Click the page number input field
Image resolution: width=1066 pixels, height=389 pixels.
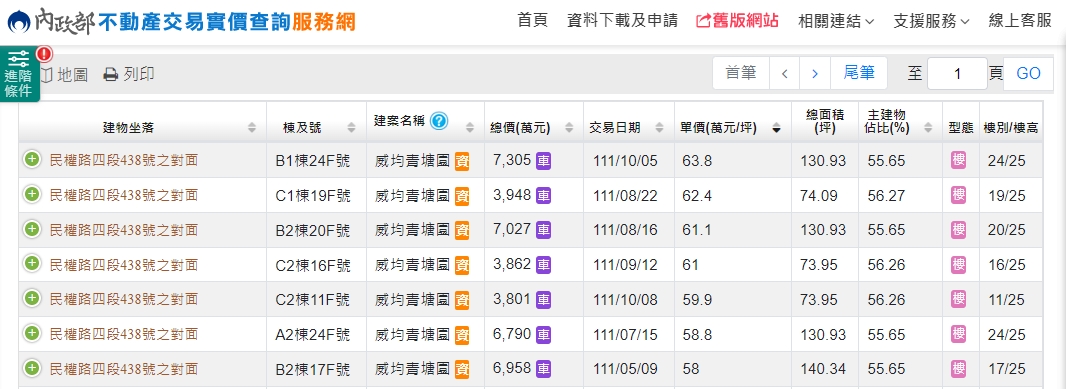[957, 73]
